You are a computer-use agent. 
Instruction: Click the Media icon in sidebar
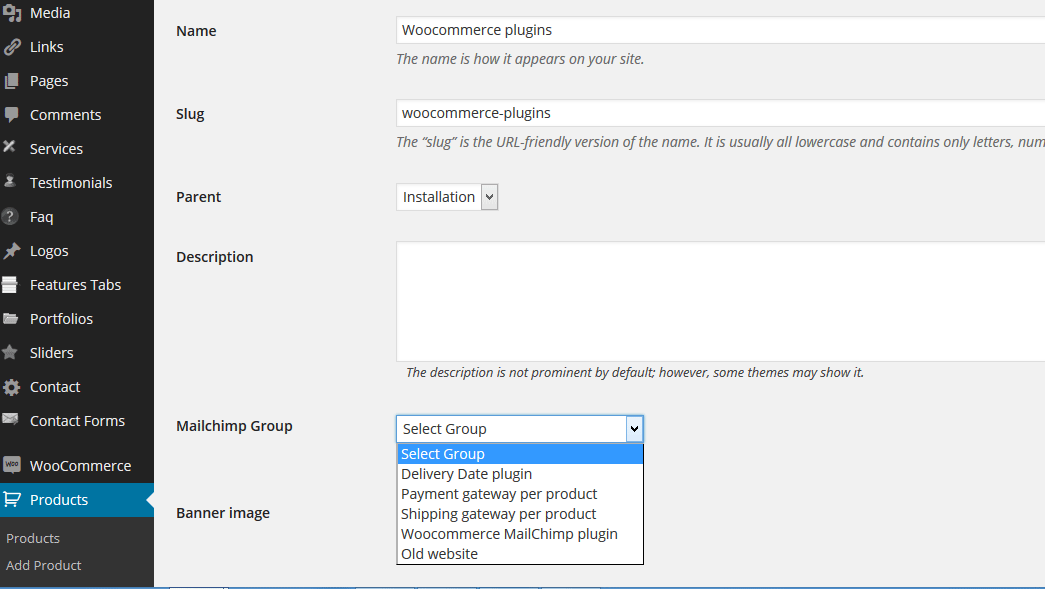click(12, 13)
